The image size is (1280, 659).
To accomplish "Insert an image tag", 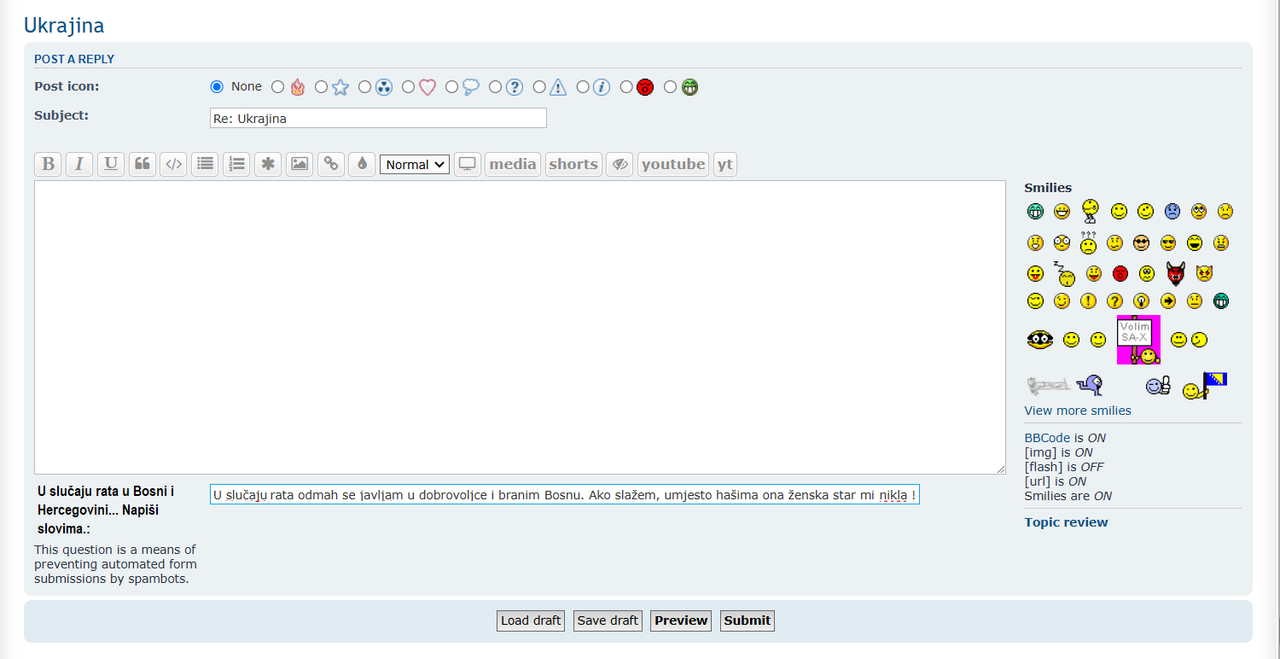I will click(x=299, y=164).
